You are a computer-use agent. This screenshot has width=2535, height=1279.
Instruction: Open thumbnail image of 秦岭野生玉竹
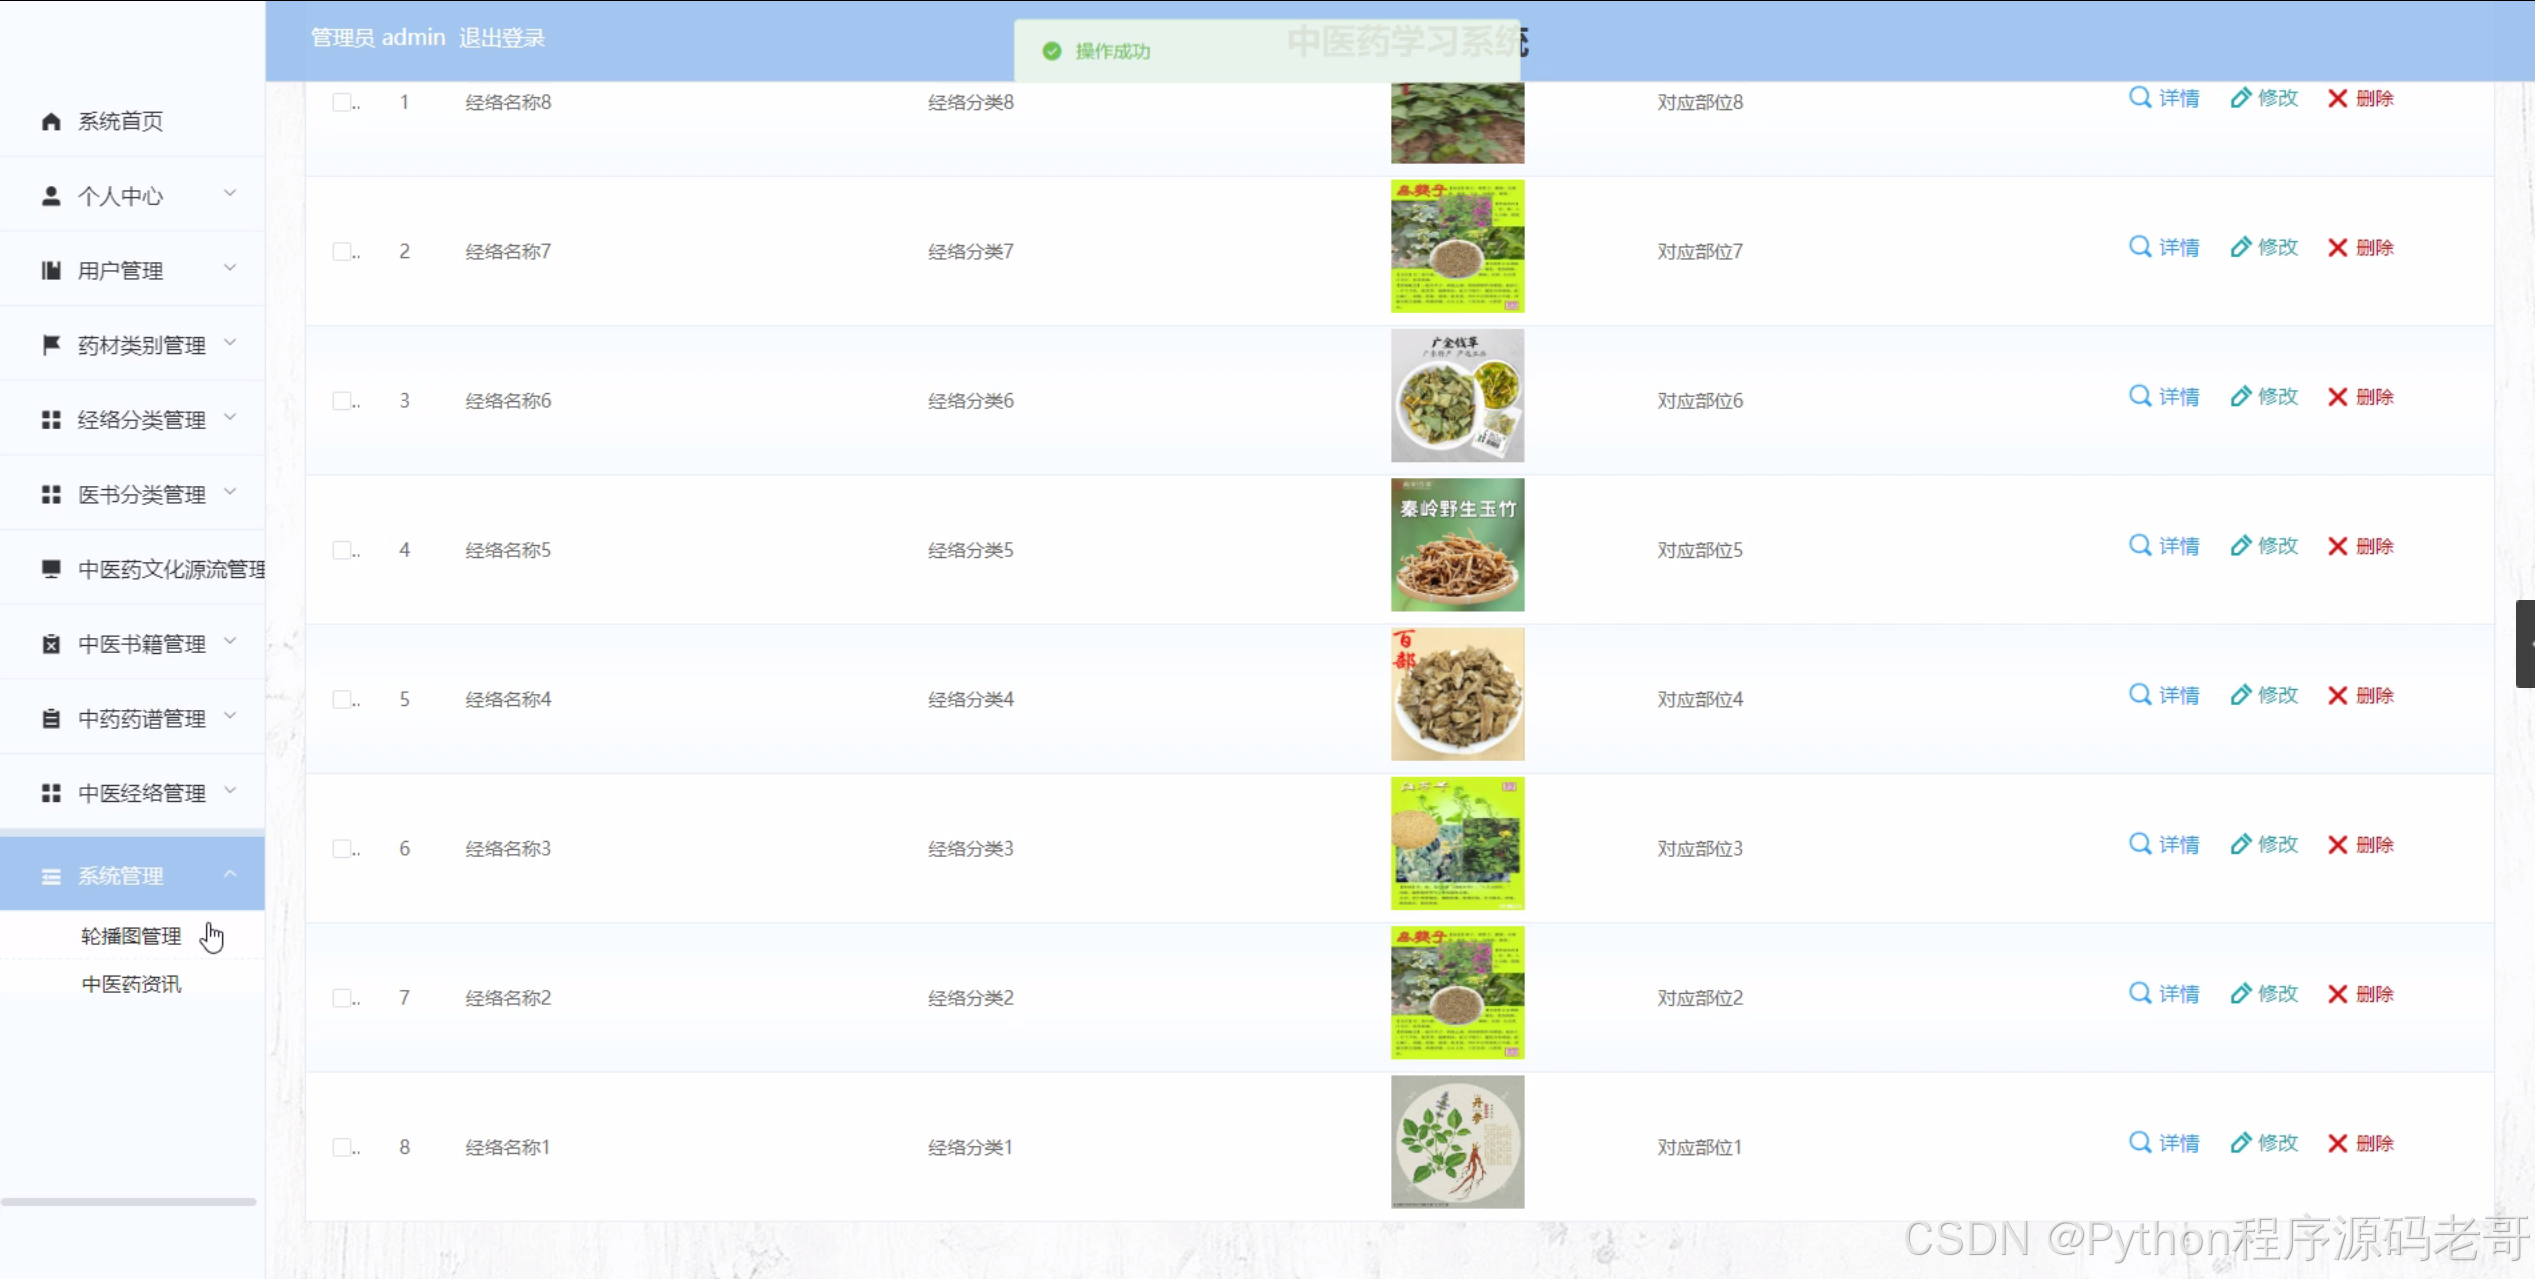(x=1457, y=545)
